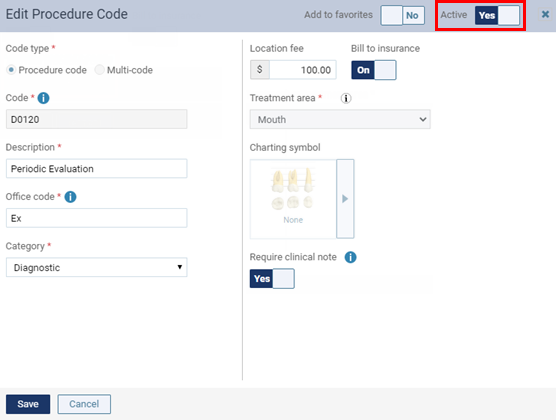Open the Treatment area dropdown
Viewport: 556px width, 420px height.
click(340, 119)
